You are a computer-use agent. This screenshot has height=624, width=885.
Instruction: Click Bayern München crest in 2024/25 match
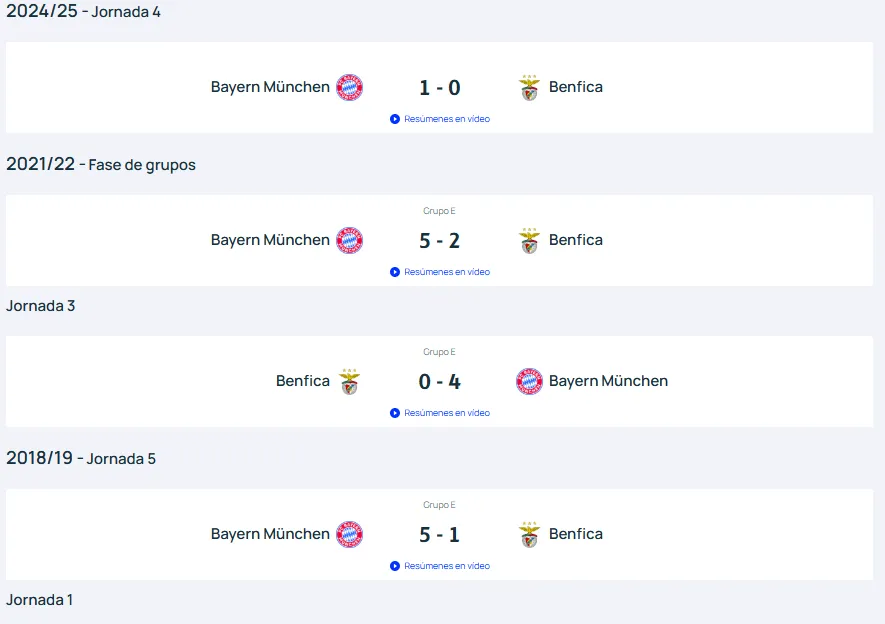tap(349, 87)
